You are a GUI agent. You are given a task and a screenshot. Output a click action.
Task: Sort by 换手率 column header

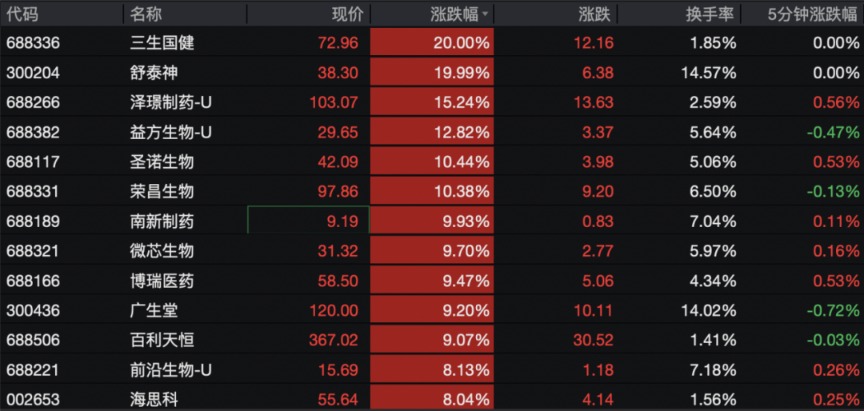[x=714, y=15]
